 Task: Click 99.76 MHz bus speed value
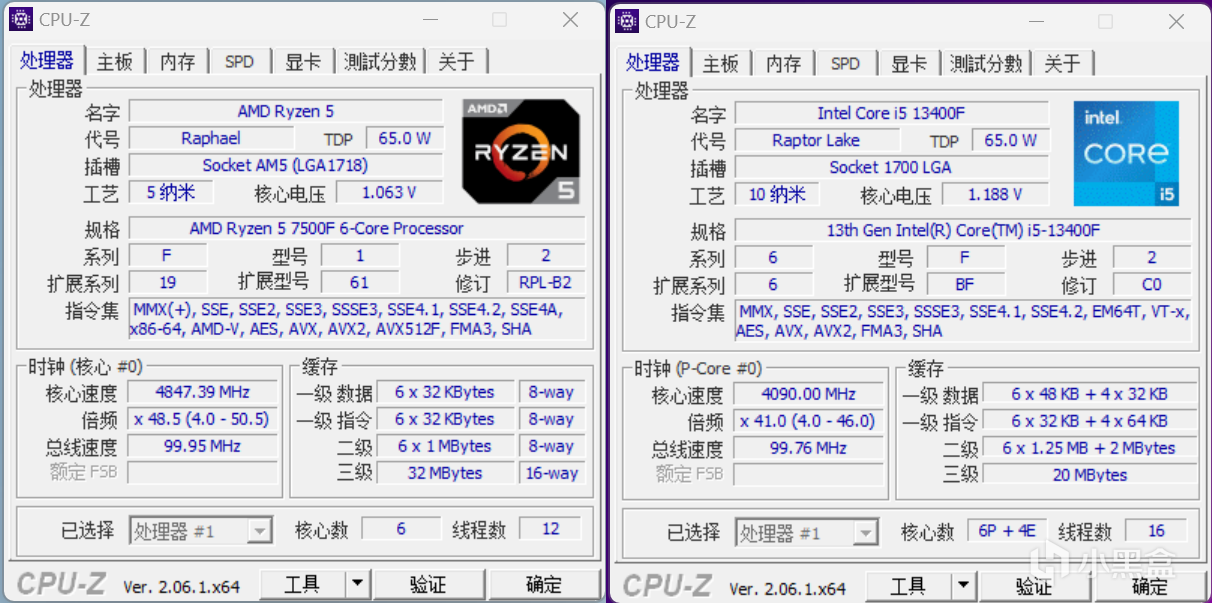pos(808,448)
